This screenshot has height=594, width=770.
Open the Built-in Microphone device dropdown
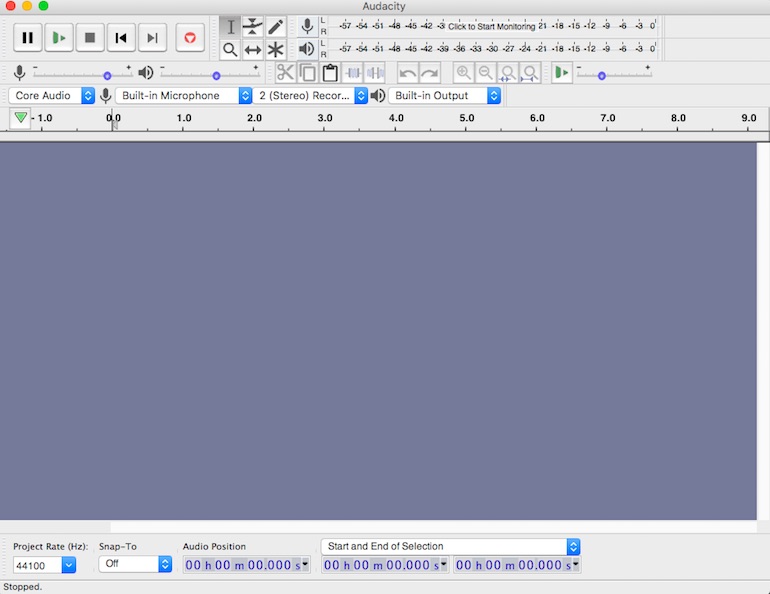click(184, 95)
